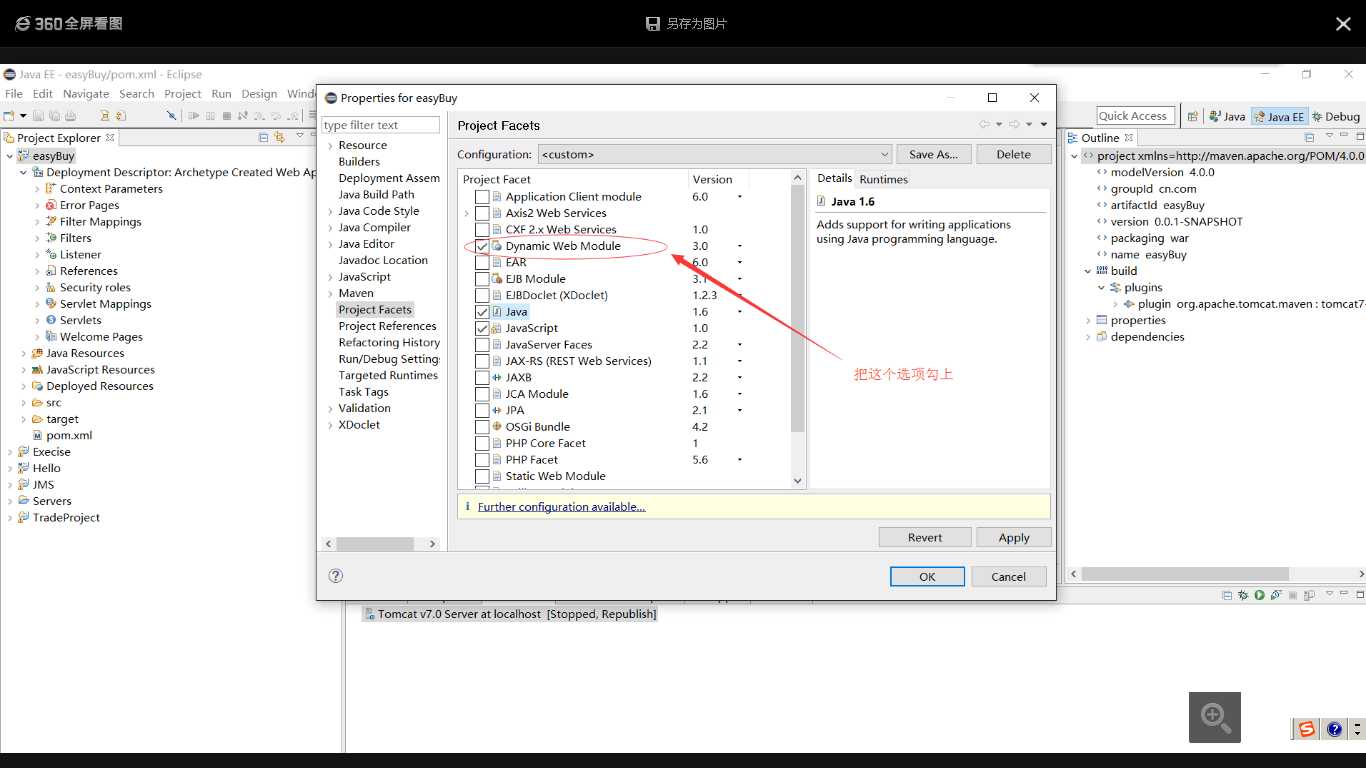This screenshot has width=1366, height=768.
Task: Click the facet list vertical scrollbar
Action: coord(797,307)
